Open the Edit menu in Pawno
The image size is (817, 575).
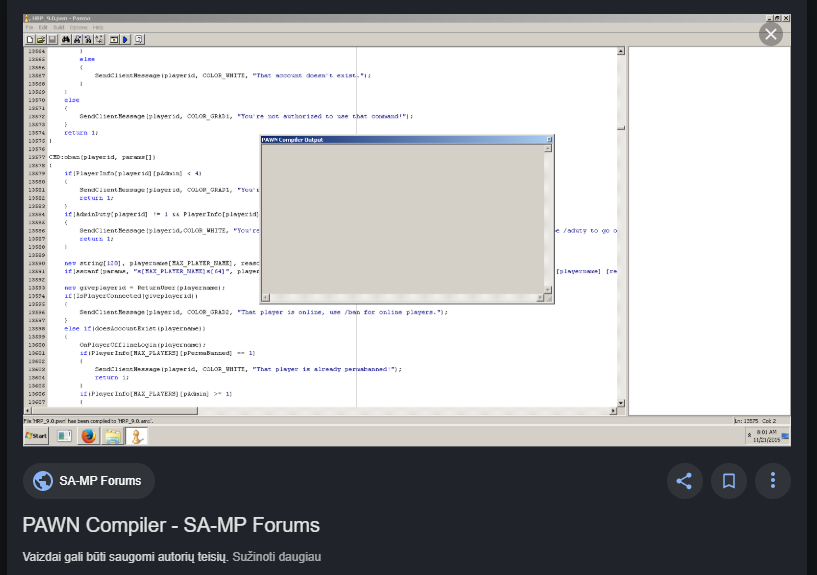point(43,28)
